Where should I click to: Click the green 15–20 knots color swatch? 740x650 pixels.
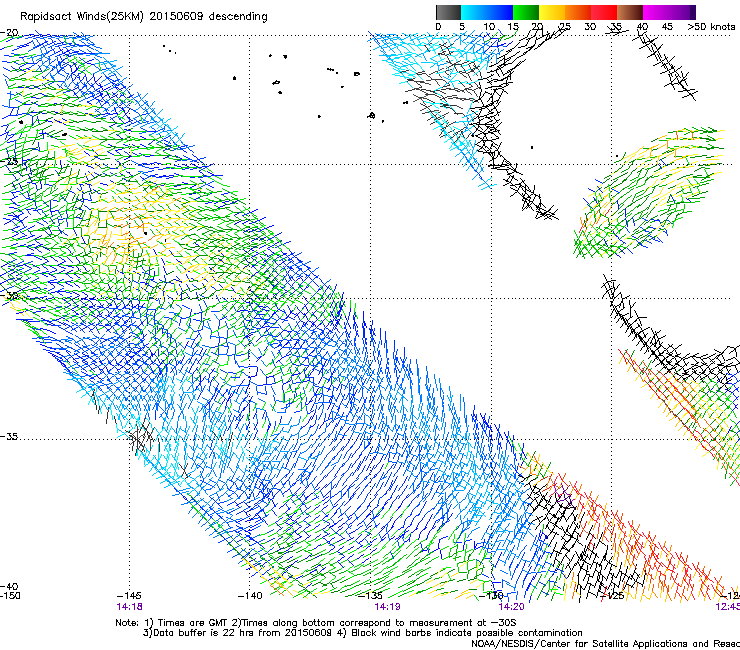click(526, 12)
